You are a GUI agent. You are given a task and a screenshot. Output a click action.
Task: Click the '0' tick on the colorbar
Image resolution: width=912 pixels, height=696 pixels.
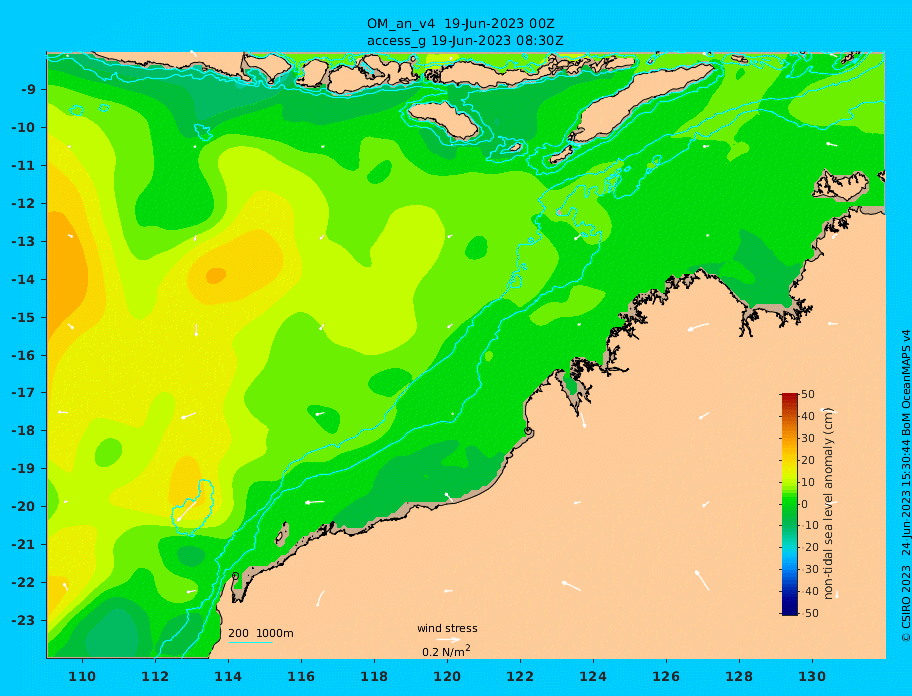coord(804,504)
